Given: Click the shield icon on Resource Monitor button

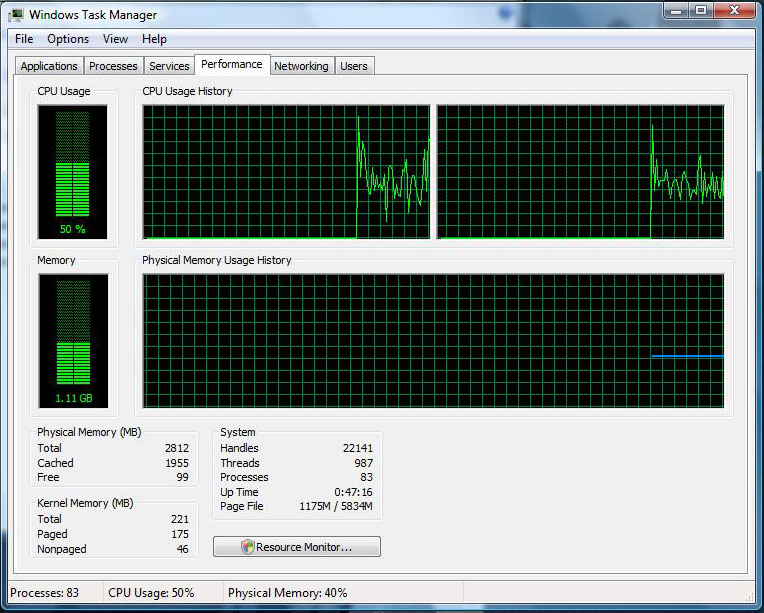Looking at the screenshot, I should coord(247,547).
